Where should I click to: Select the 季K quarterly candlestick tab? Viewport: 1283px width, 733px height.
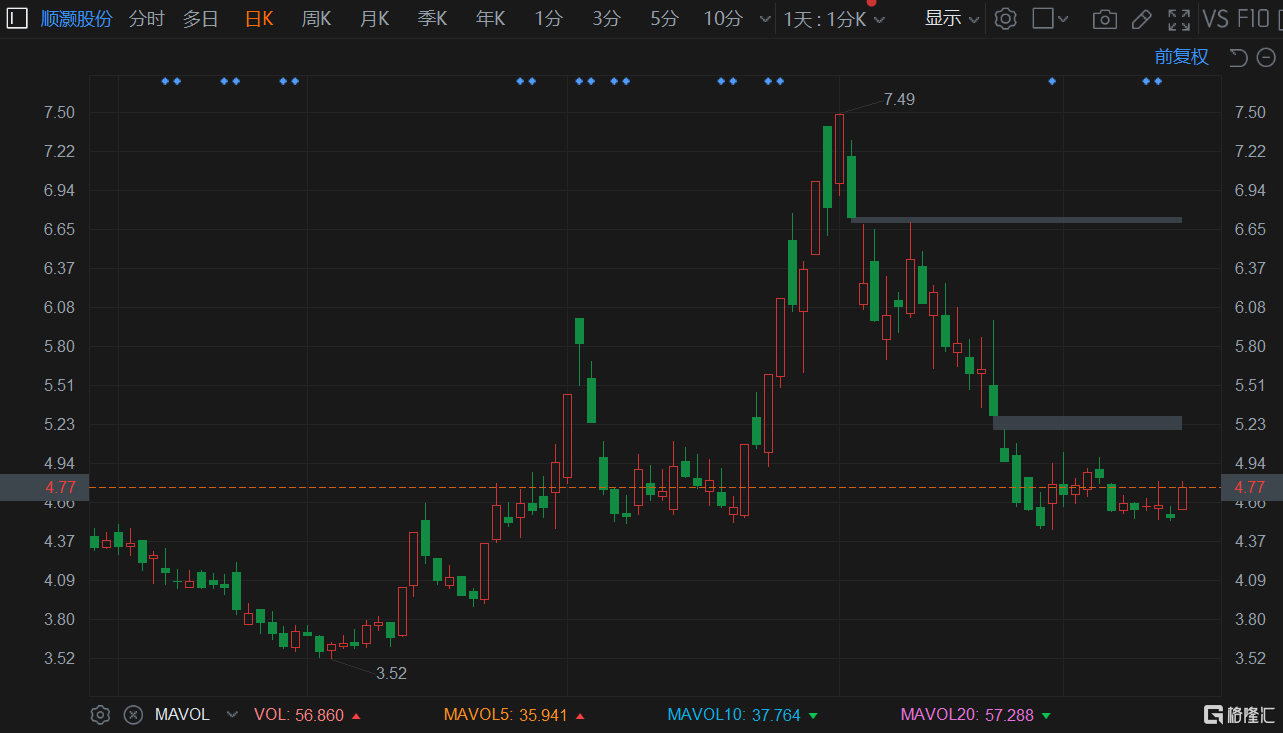(x=432, y=18)
